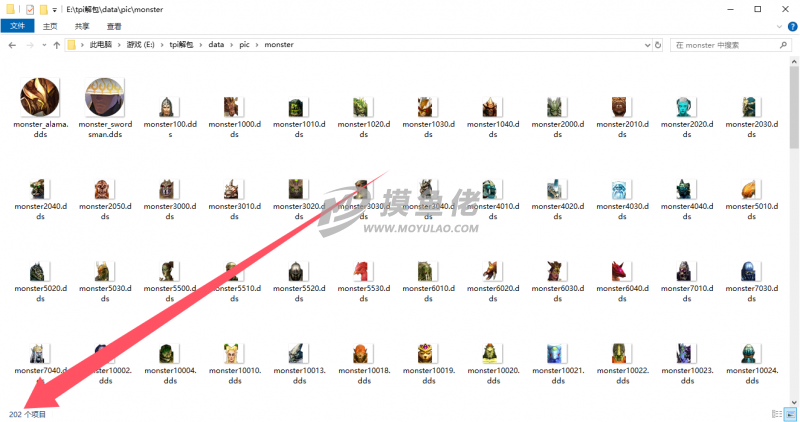Select monster5530.dds file icon
The width and height of the screenshot is (800, 422).
(x=361, y=271)
